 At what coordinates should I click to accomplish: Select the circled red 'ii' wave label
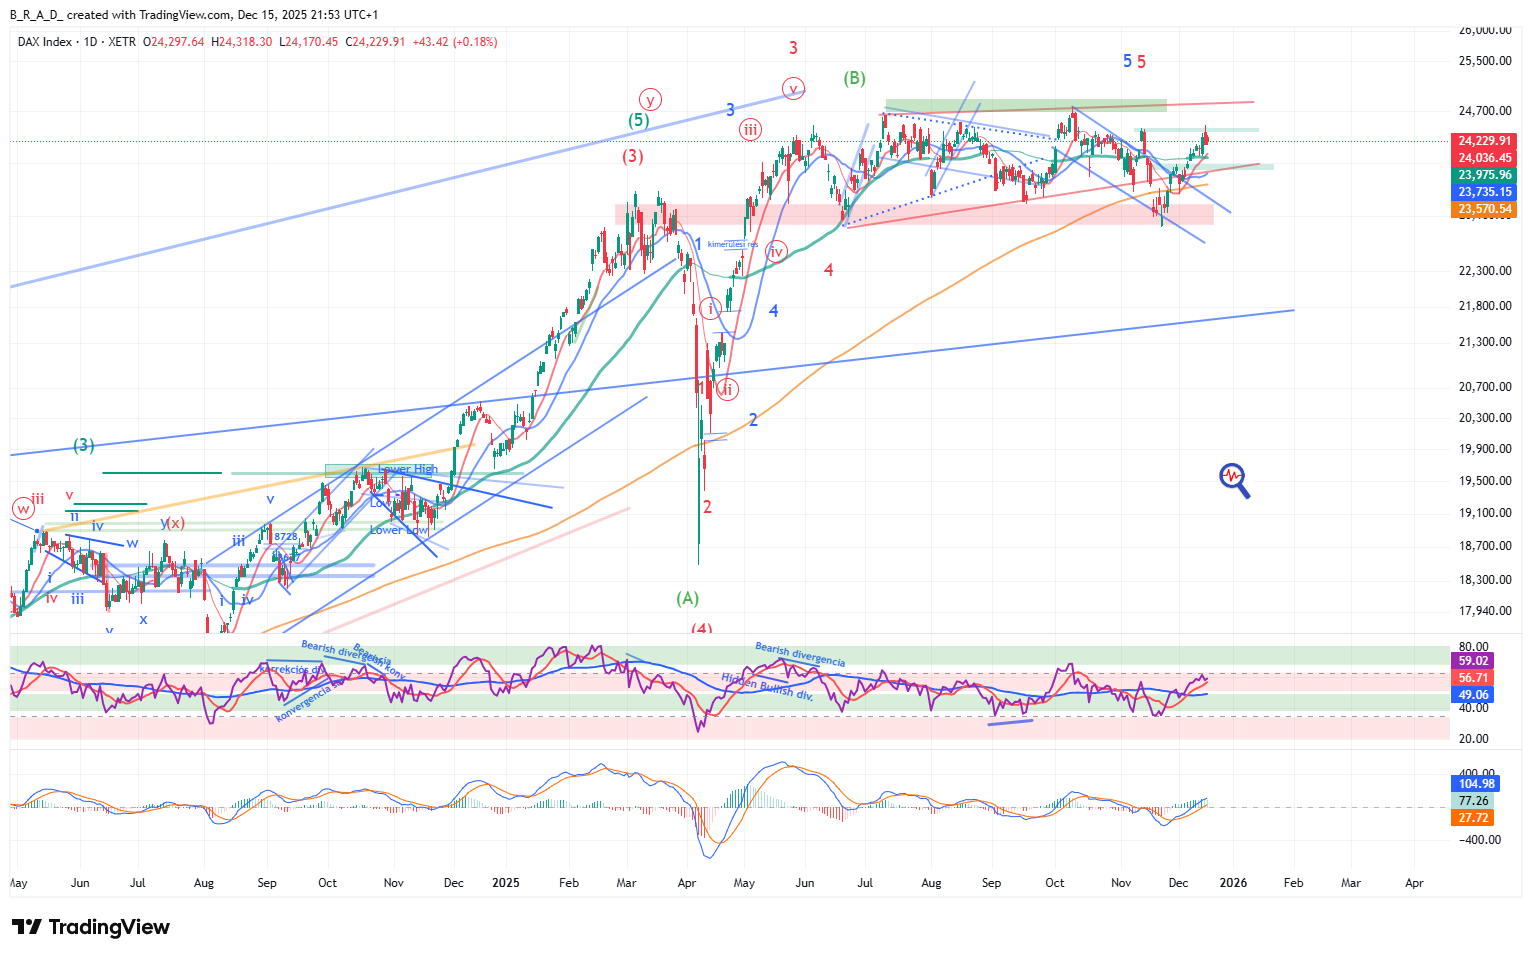coord(726,389)
